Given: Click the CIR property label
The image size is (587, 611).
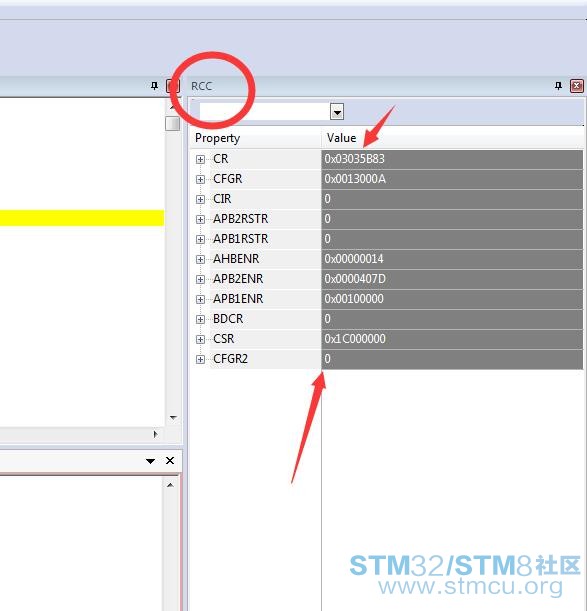Looking at the screenshot, I should pos(222,199).
